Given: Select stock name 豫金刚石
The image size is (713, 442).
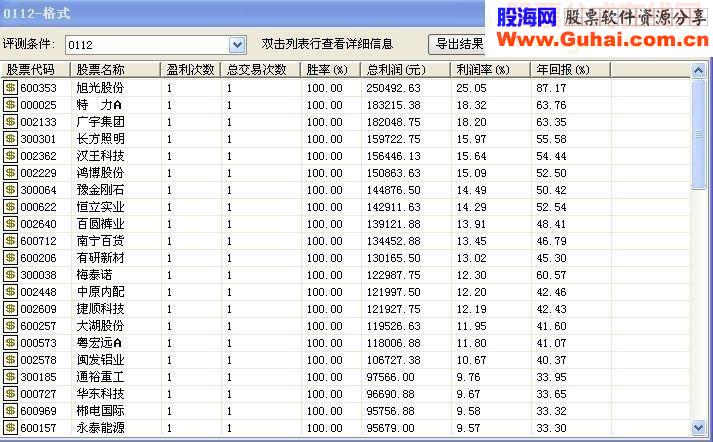Looking at the screenshot, I should [100, 190].
